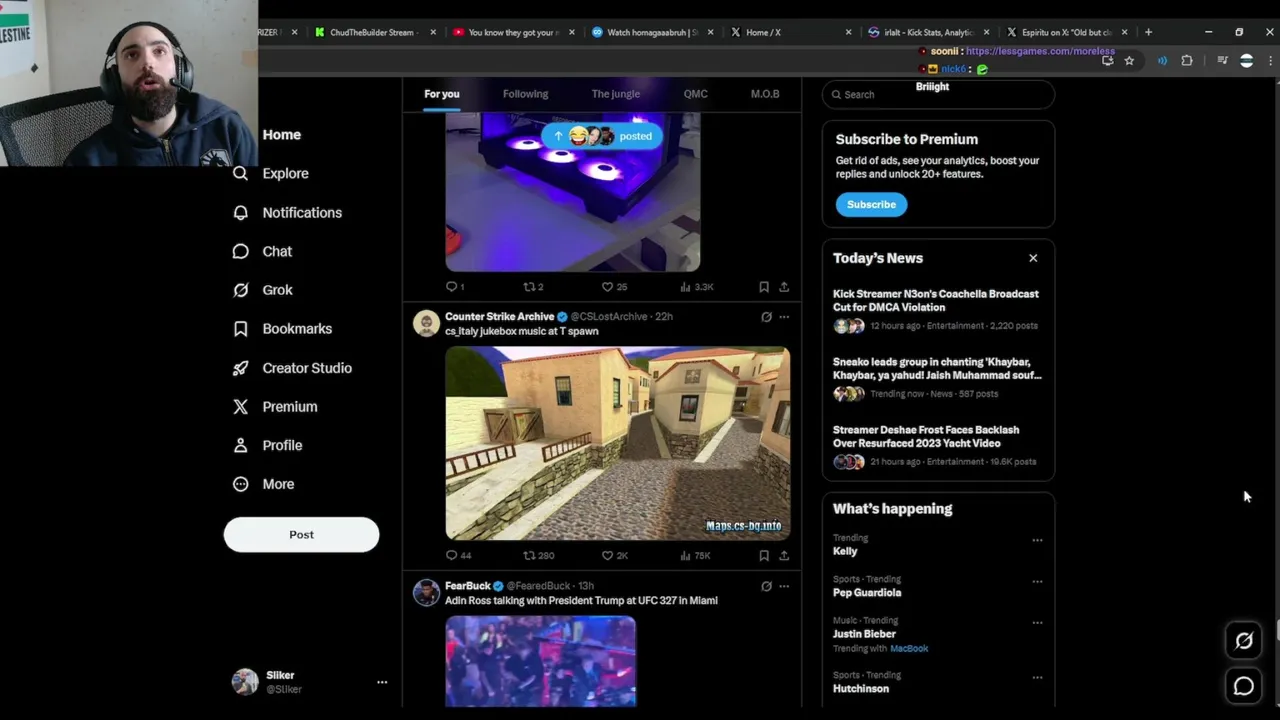This screenshot has width=1280, height=720.
Task: Open Creator Studio rocket icon
Action: coord(240,368)
